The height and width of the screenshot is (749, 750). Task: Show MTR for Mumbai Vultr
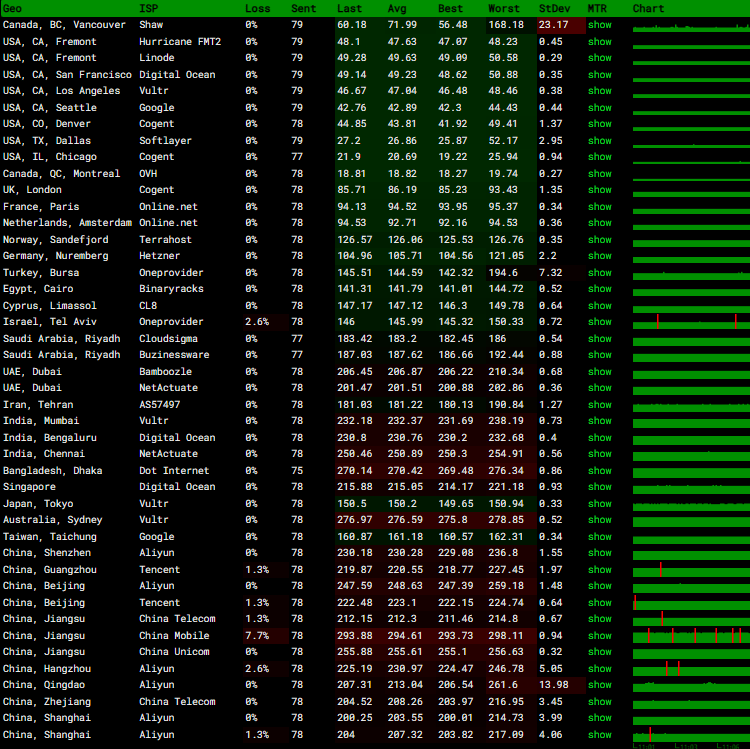pyautogui.click(x=600, y=421)
